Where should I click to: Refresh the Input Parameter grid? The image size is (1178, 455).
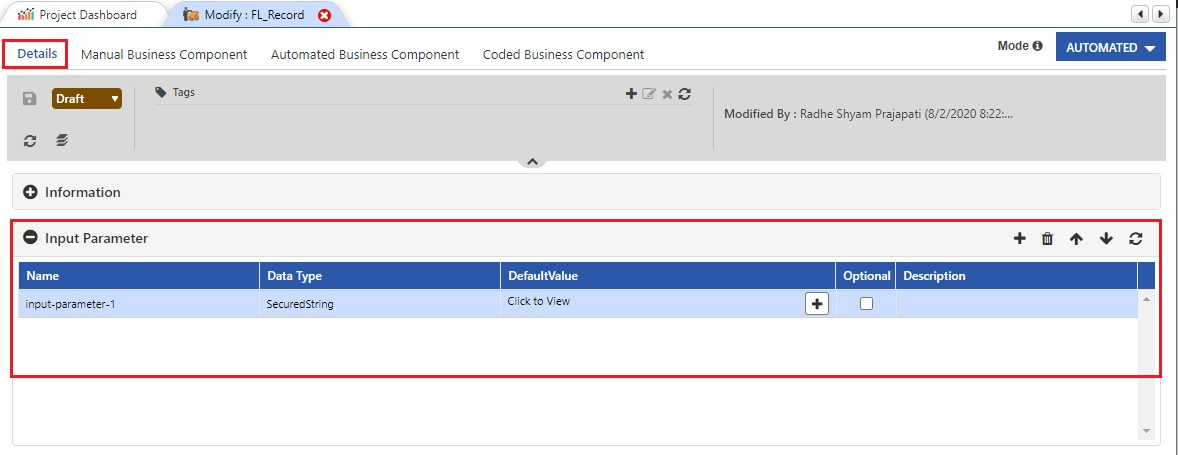[x=1136, y=239]
